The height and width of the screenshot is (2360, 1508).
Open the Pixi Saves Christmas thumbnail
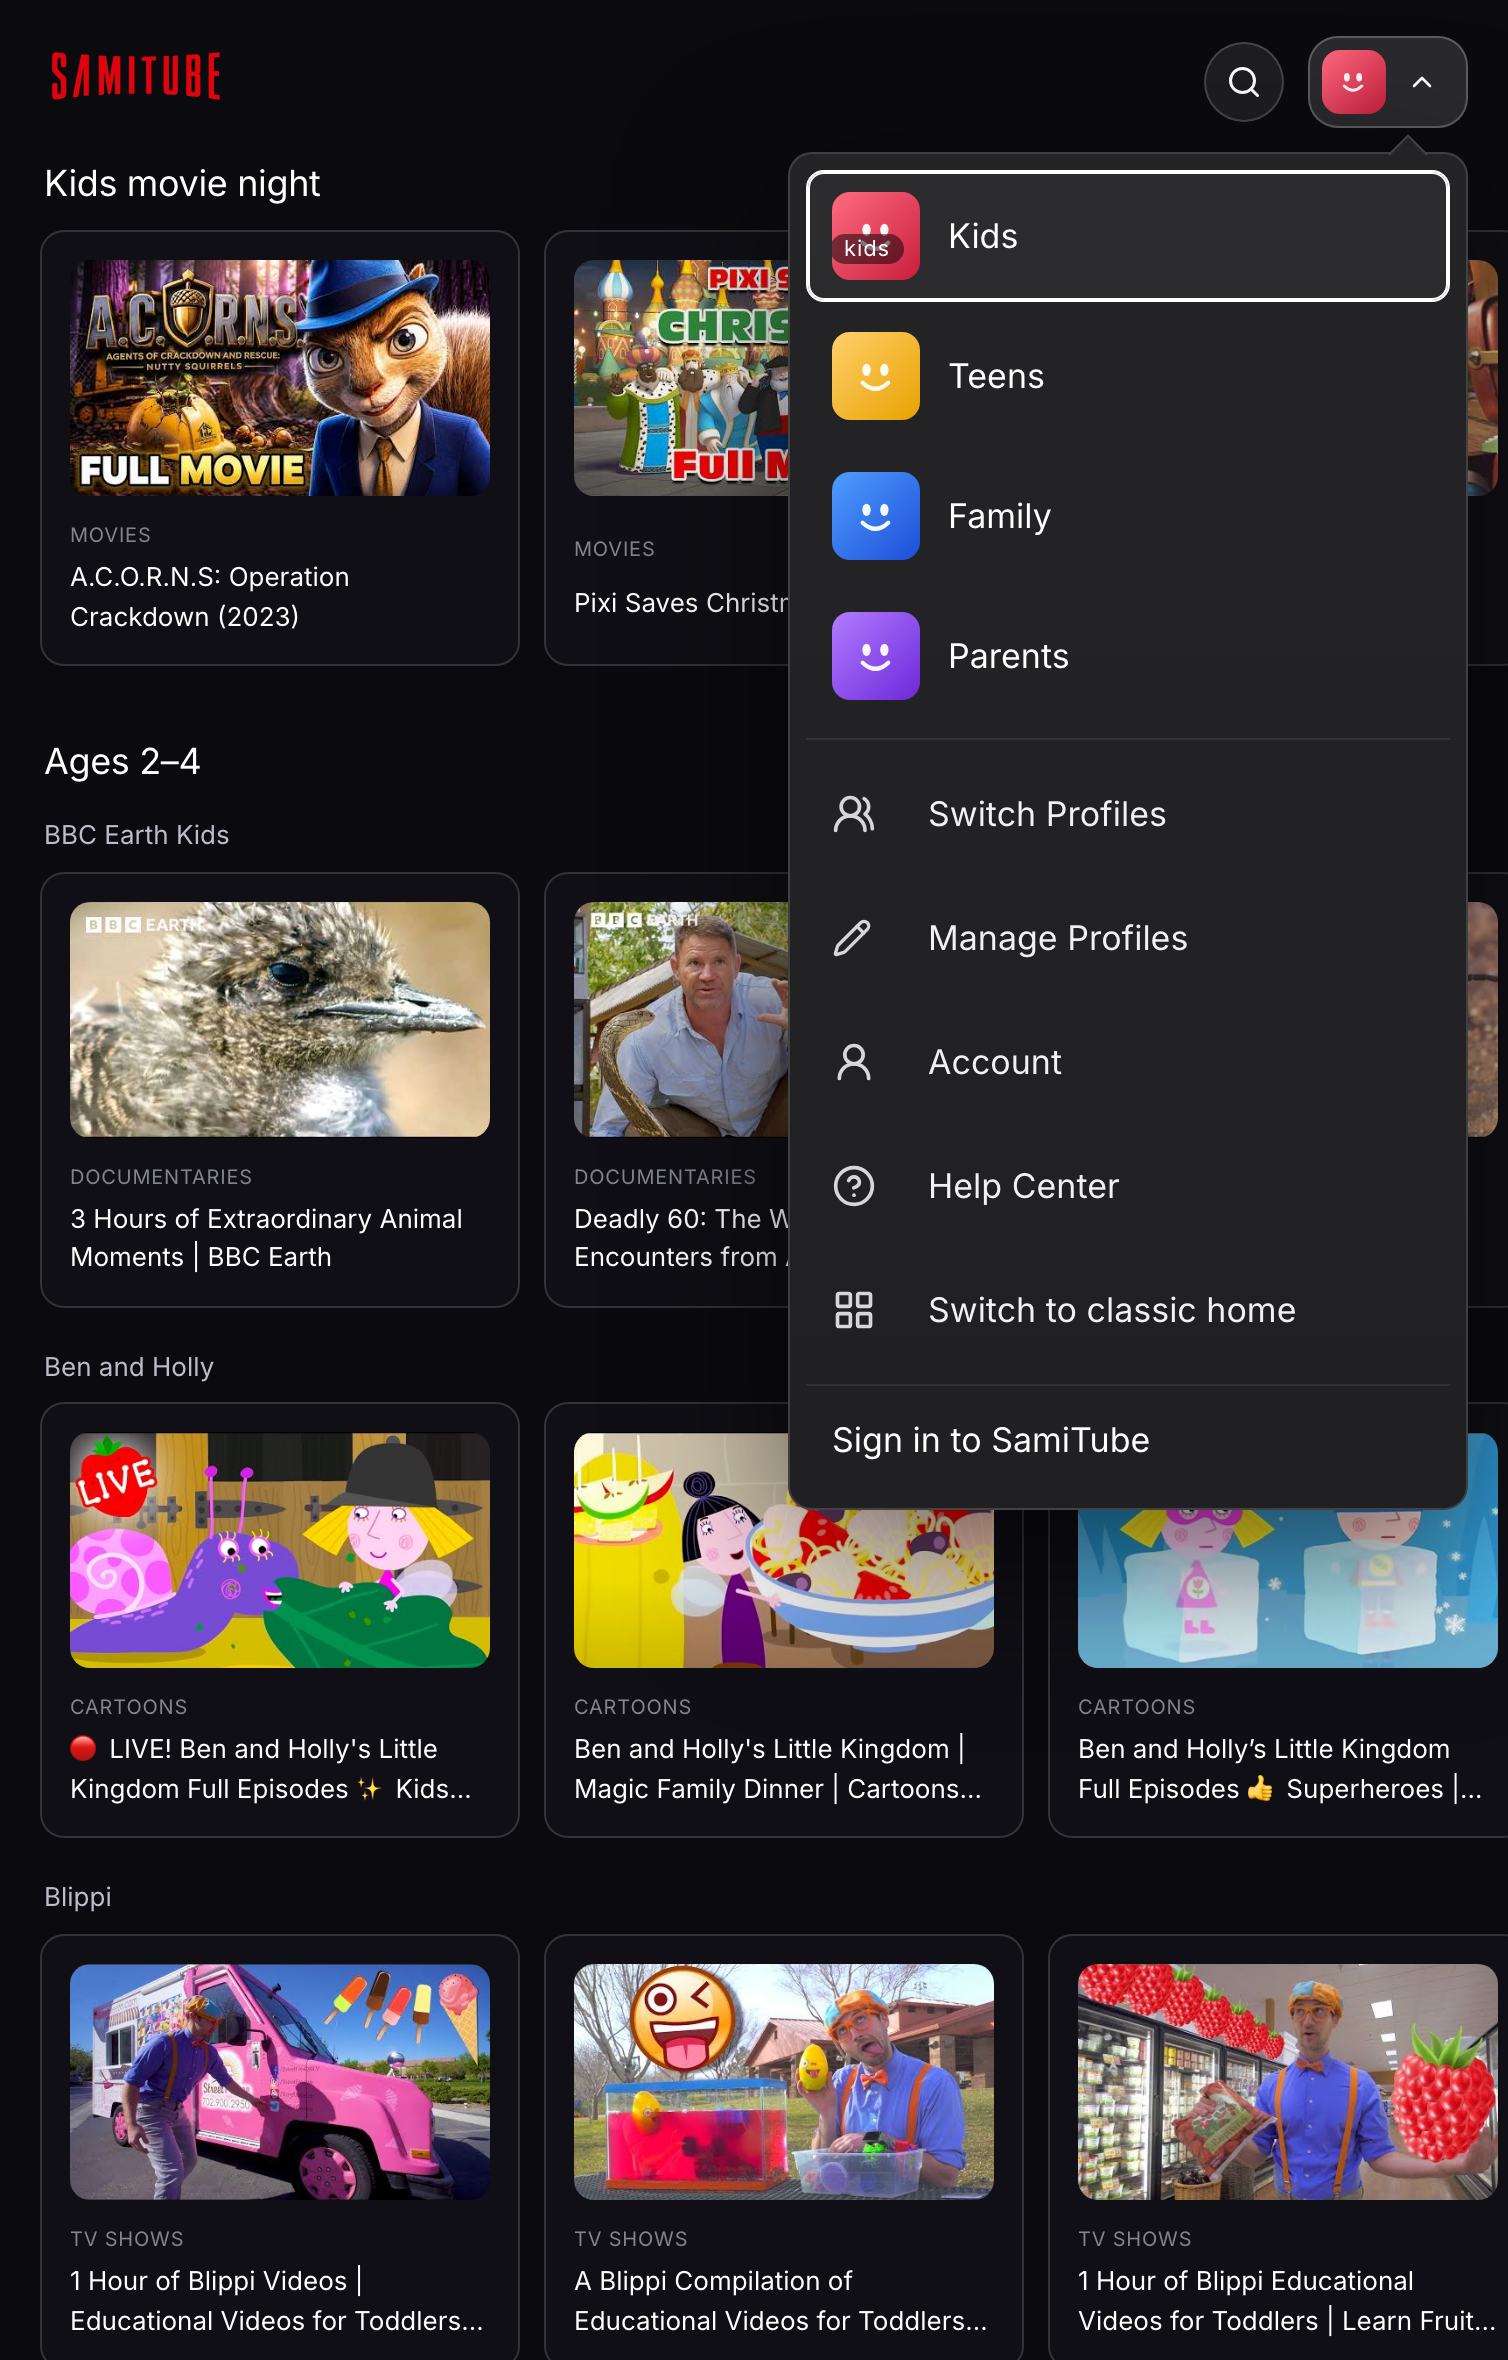pyautogui.click(x=681, y=378)
